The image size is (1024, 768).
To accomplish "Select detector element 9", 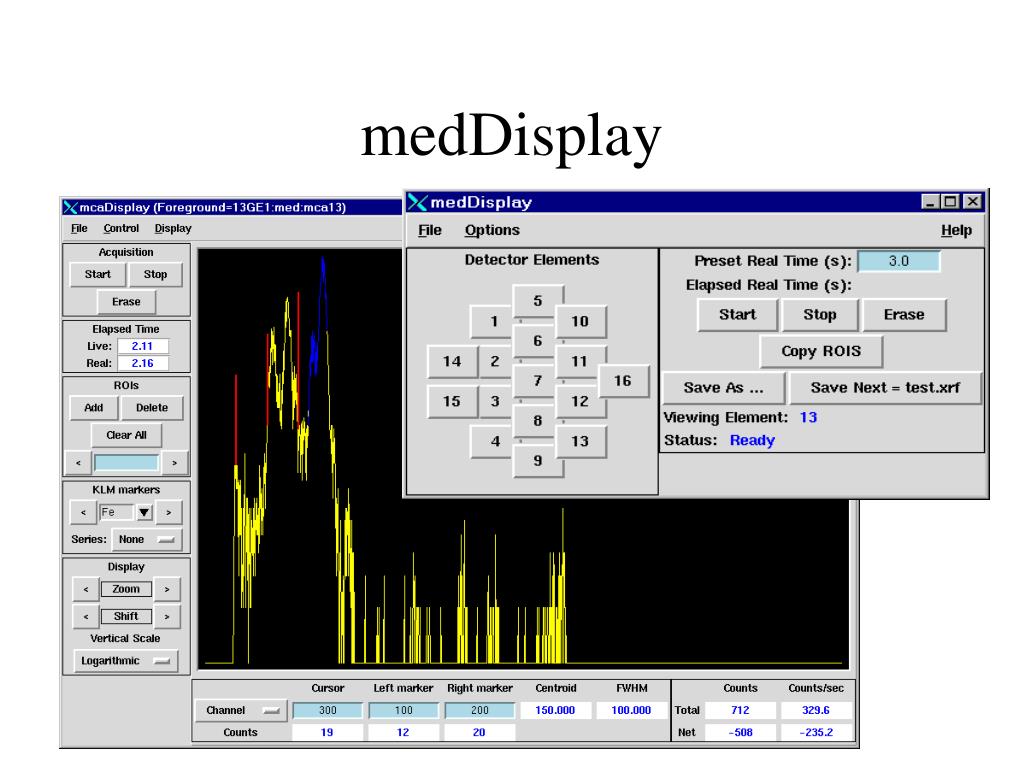I will [538, 461].
